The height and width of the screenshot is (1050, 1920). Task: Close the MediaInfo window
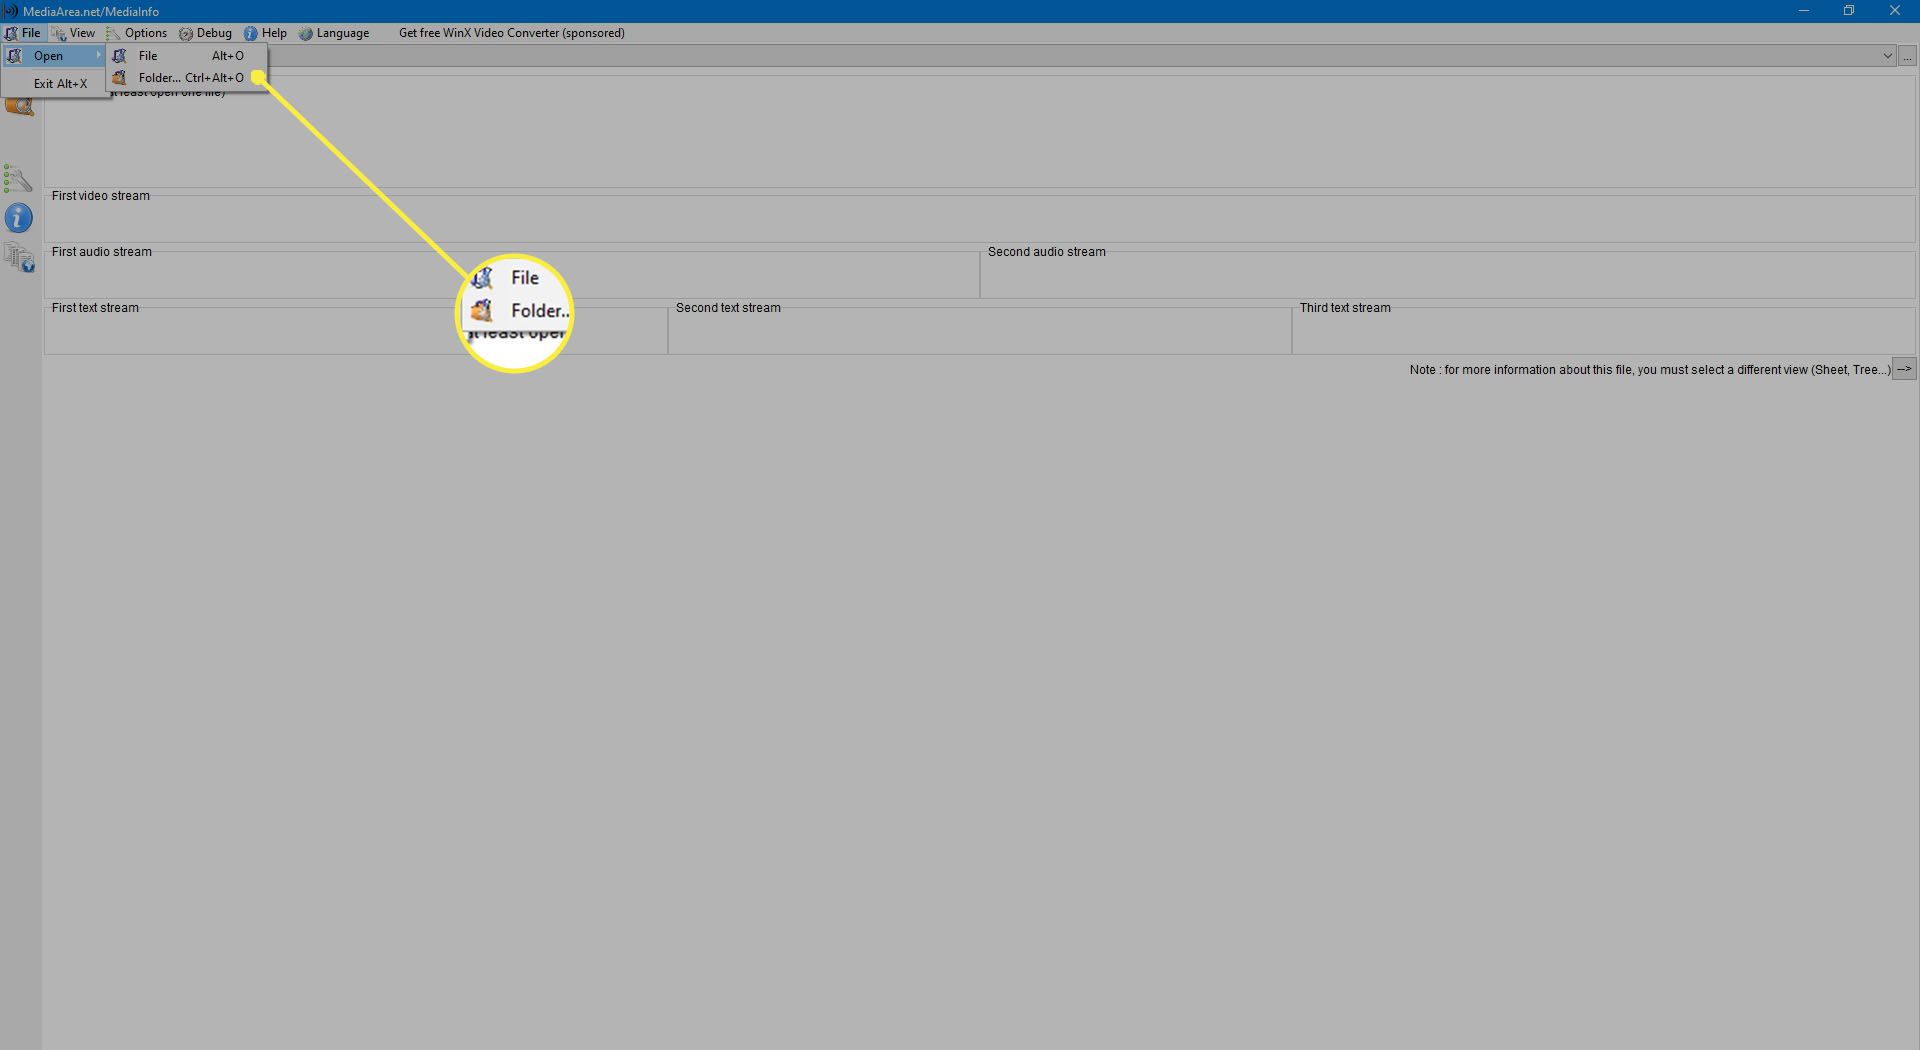pyautogui.click(x=1895, y=11)
